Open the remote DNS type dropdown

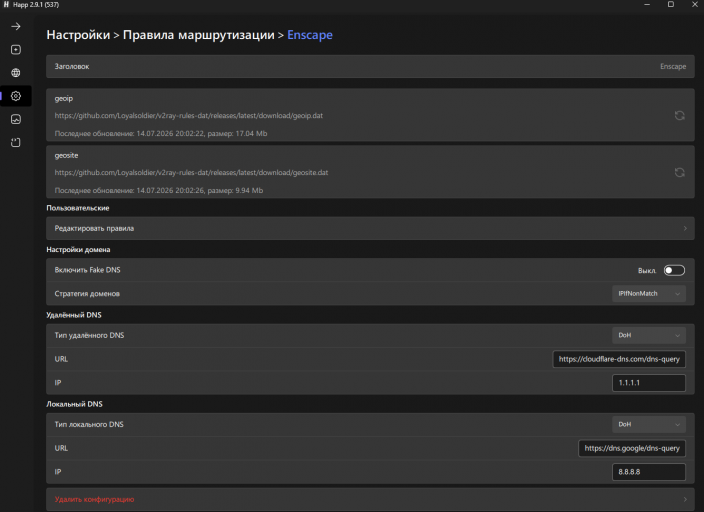[x=649, y=335]
